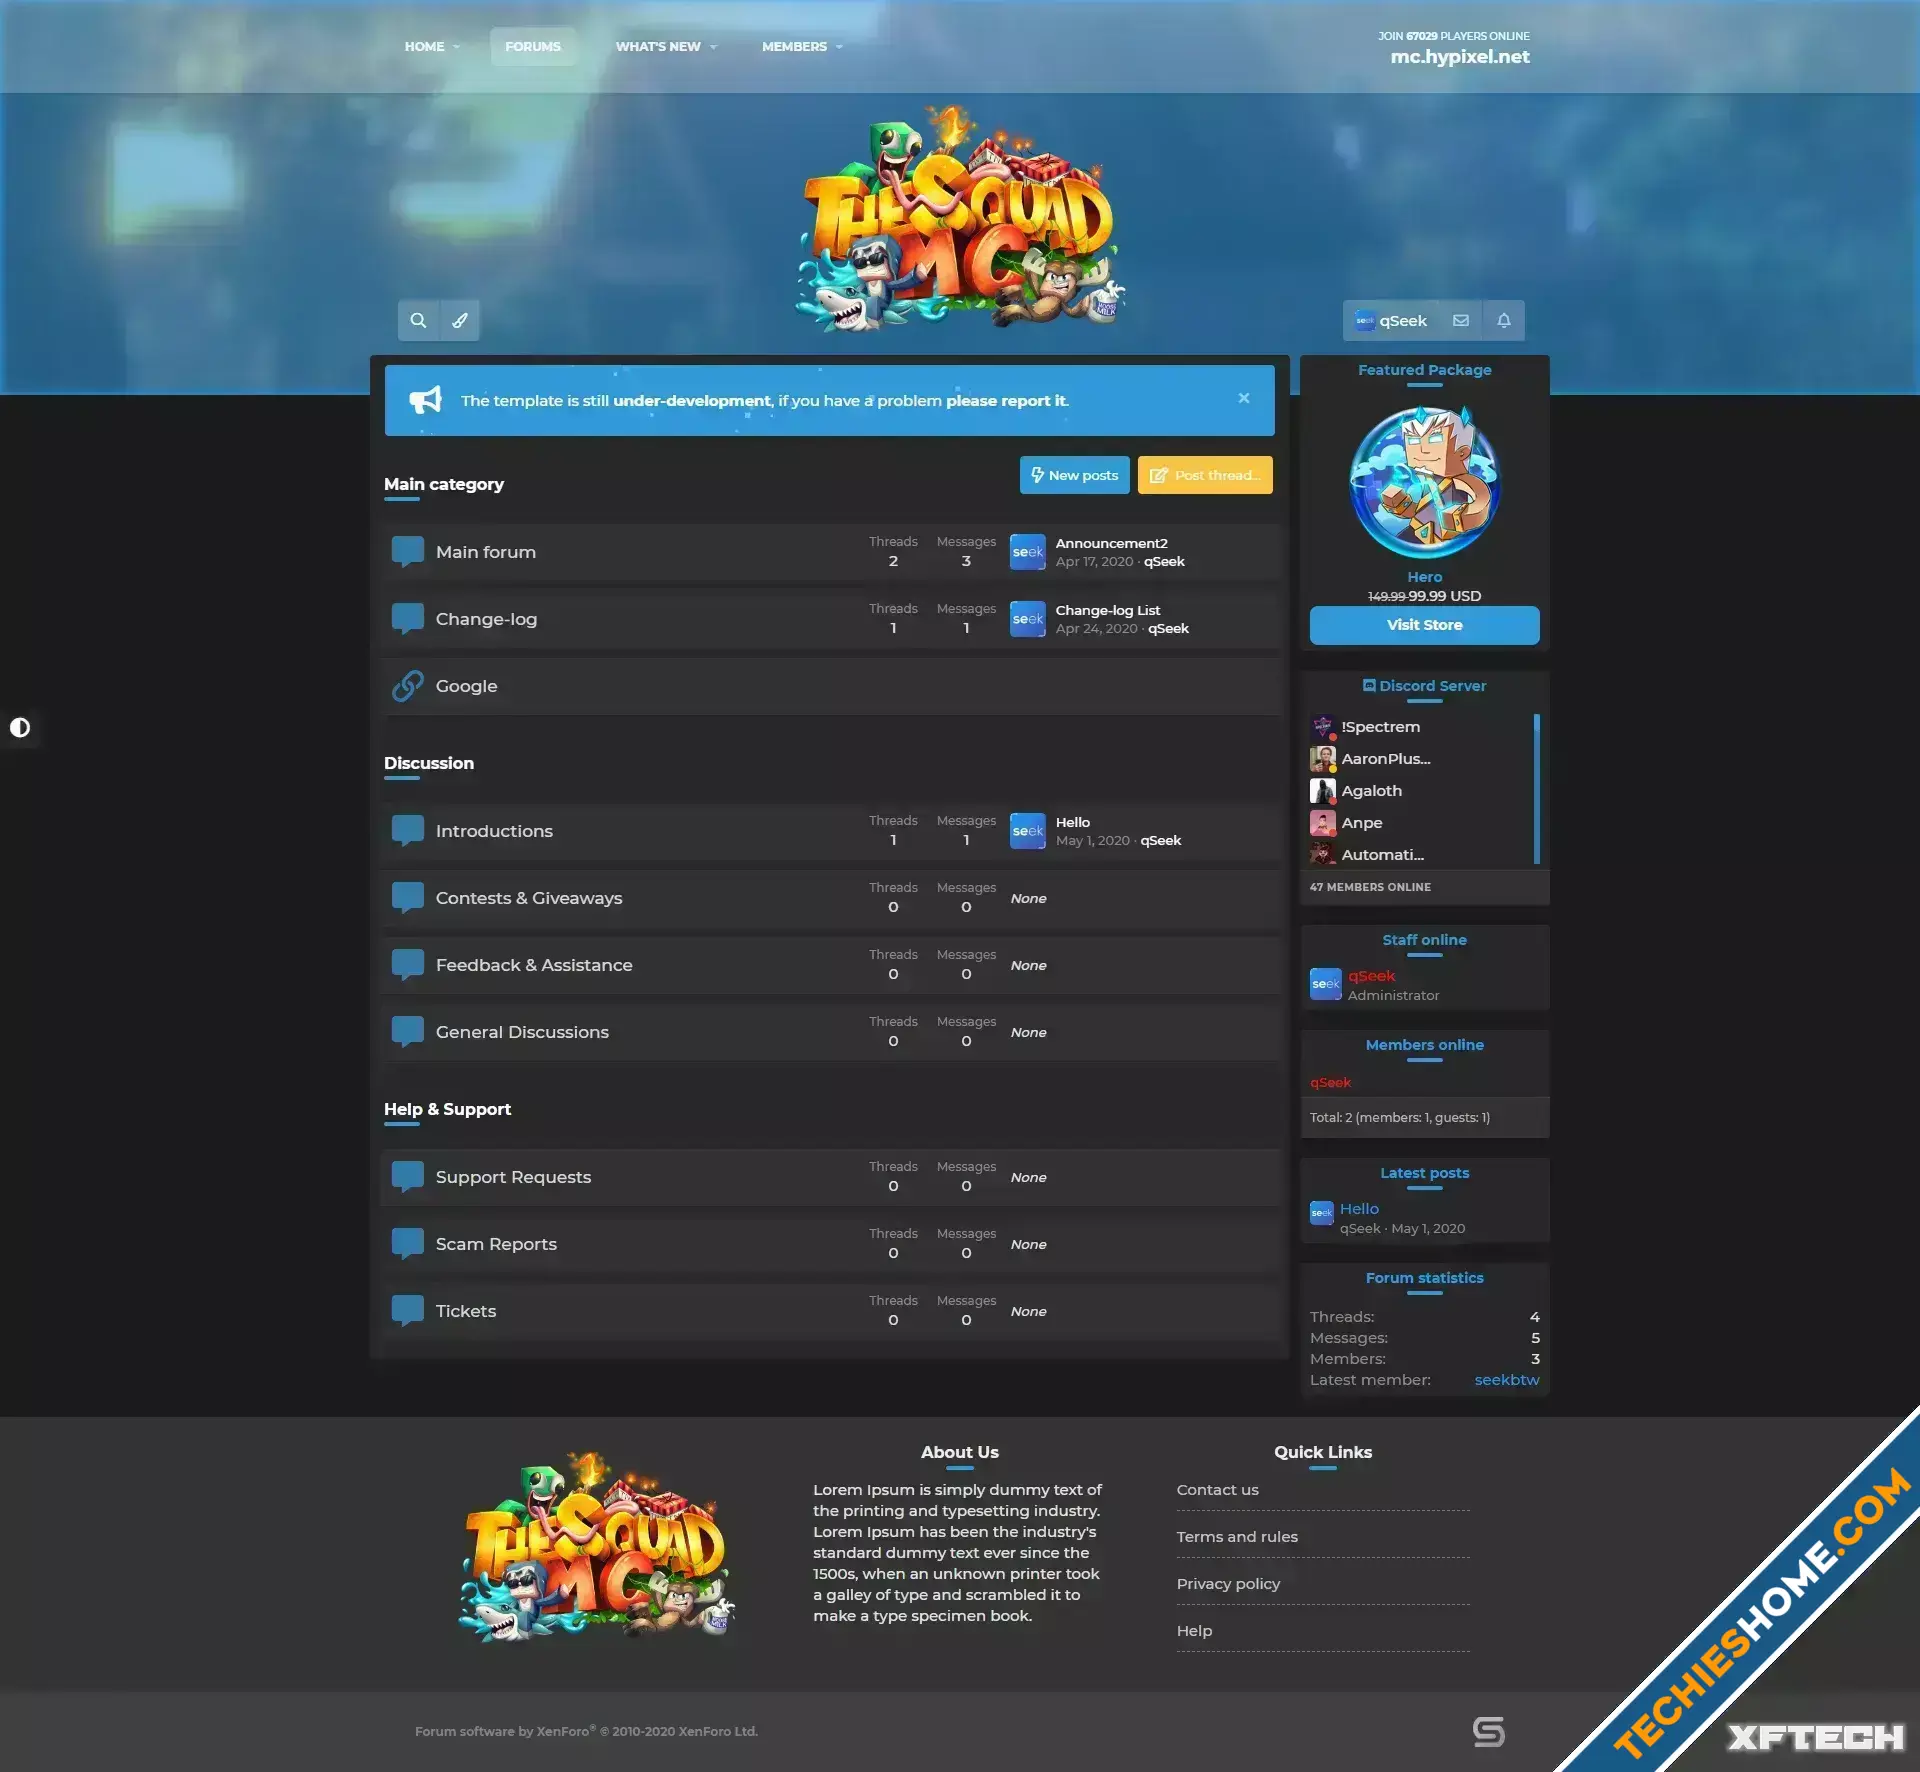Open Terms and rules link
This screenshot has width=1920, height=1772.
[x=1238, y=1537]
